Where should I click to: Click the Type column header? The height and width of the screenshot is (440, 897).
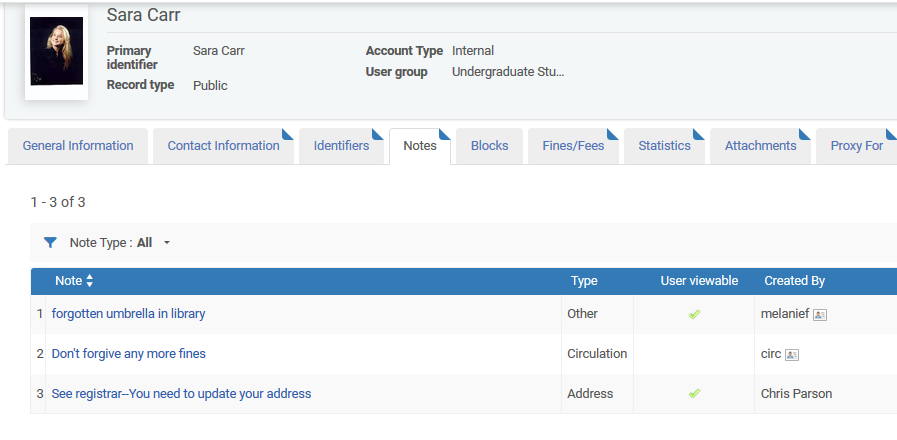[584, 282]
